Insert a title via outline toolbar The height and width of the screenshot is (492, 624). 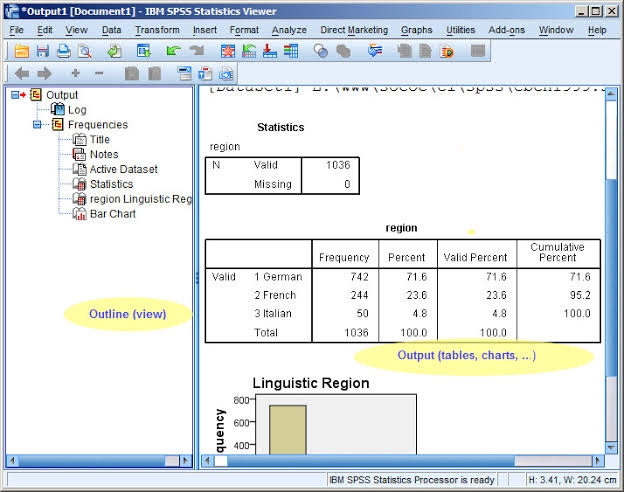(205, 73)
